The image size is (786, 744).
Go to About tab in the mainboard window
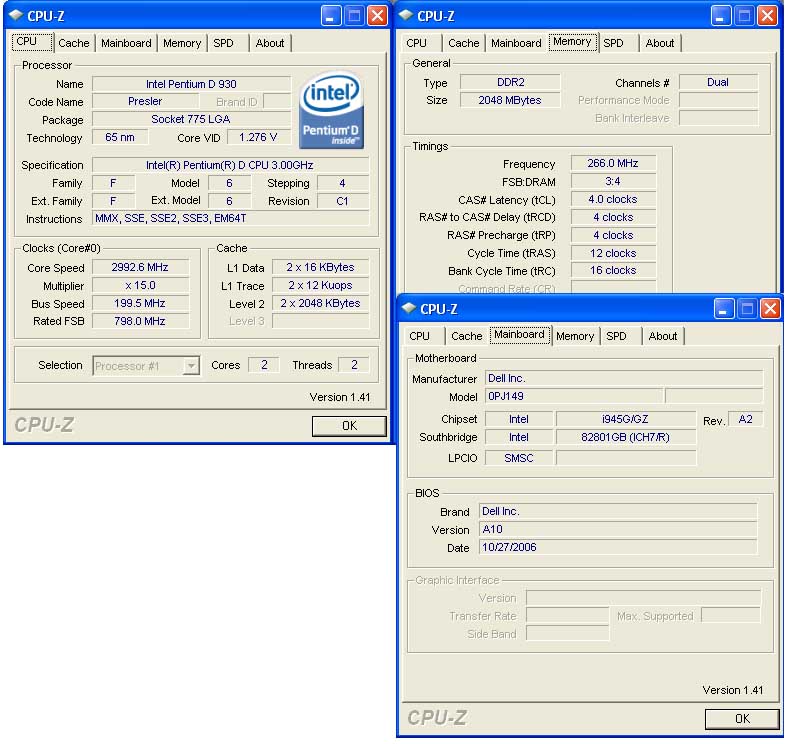(663, 336)
